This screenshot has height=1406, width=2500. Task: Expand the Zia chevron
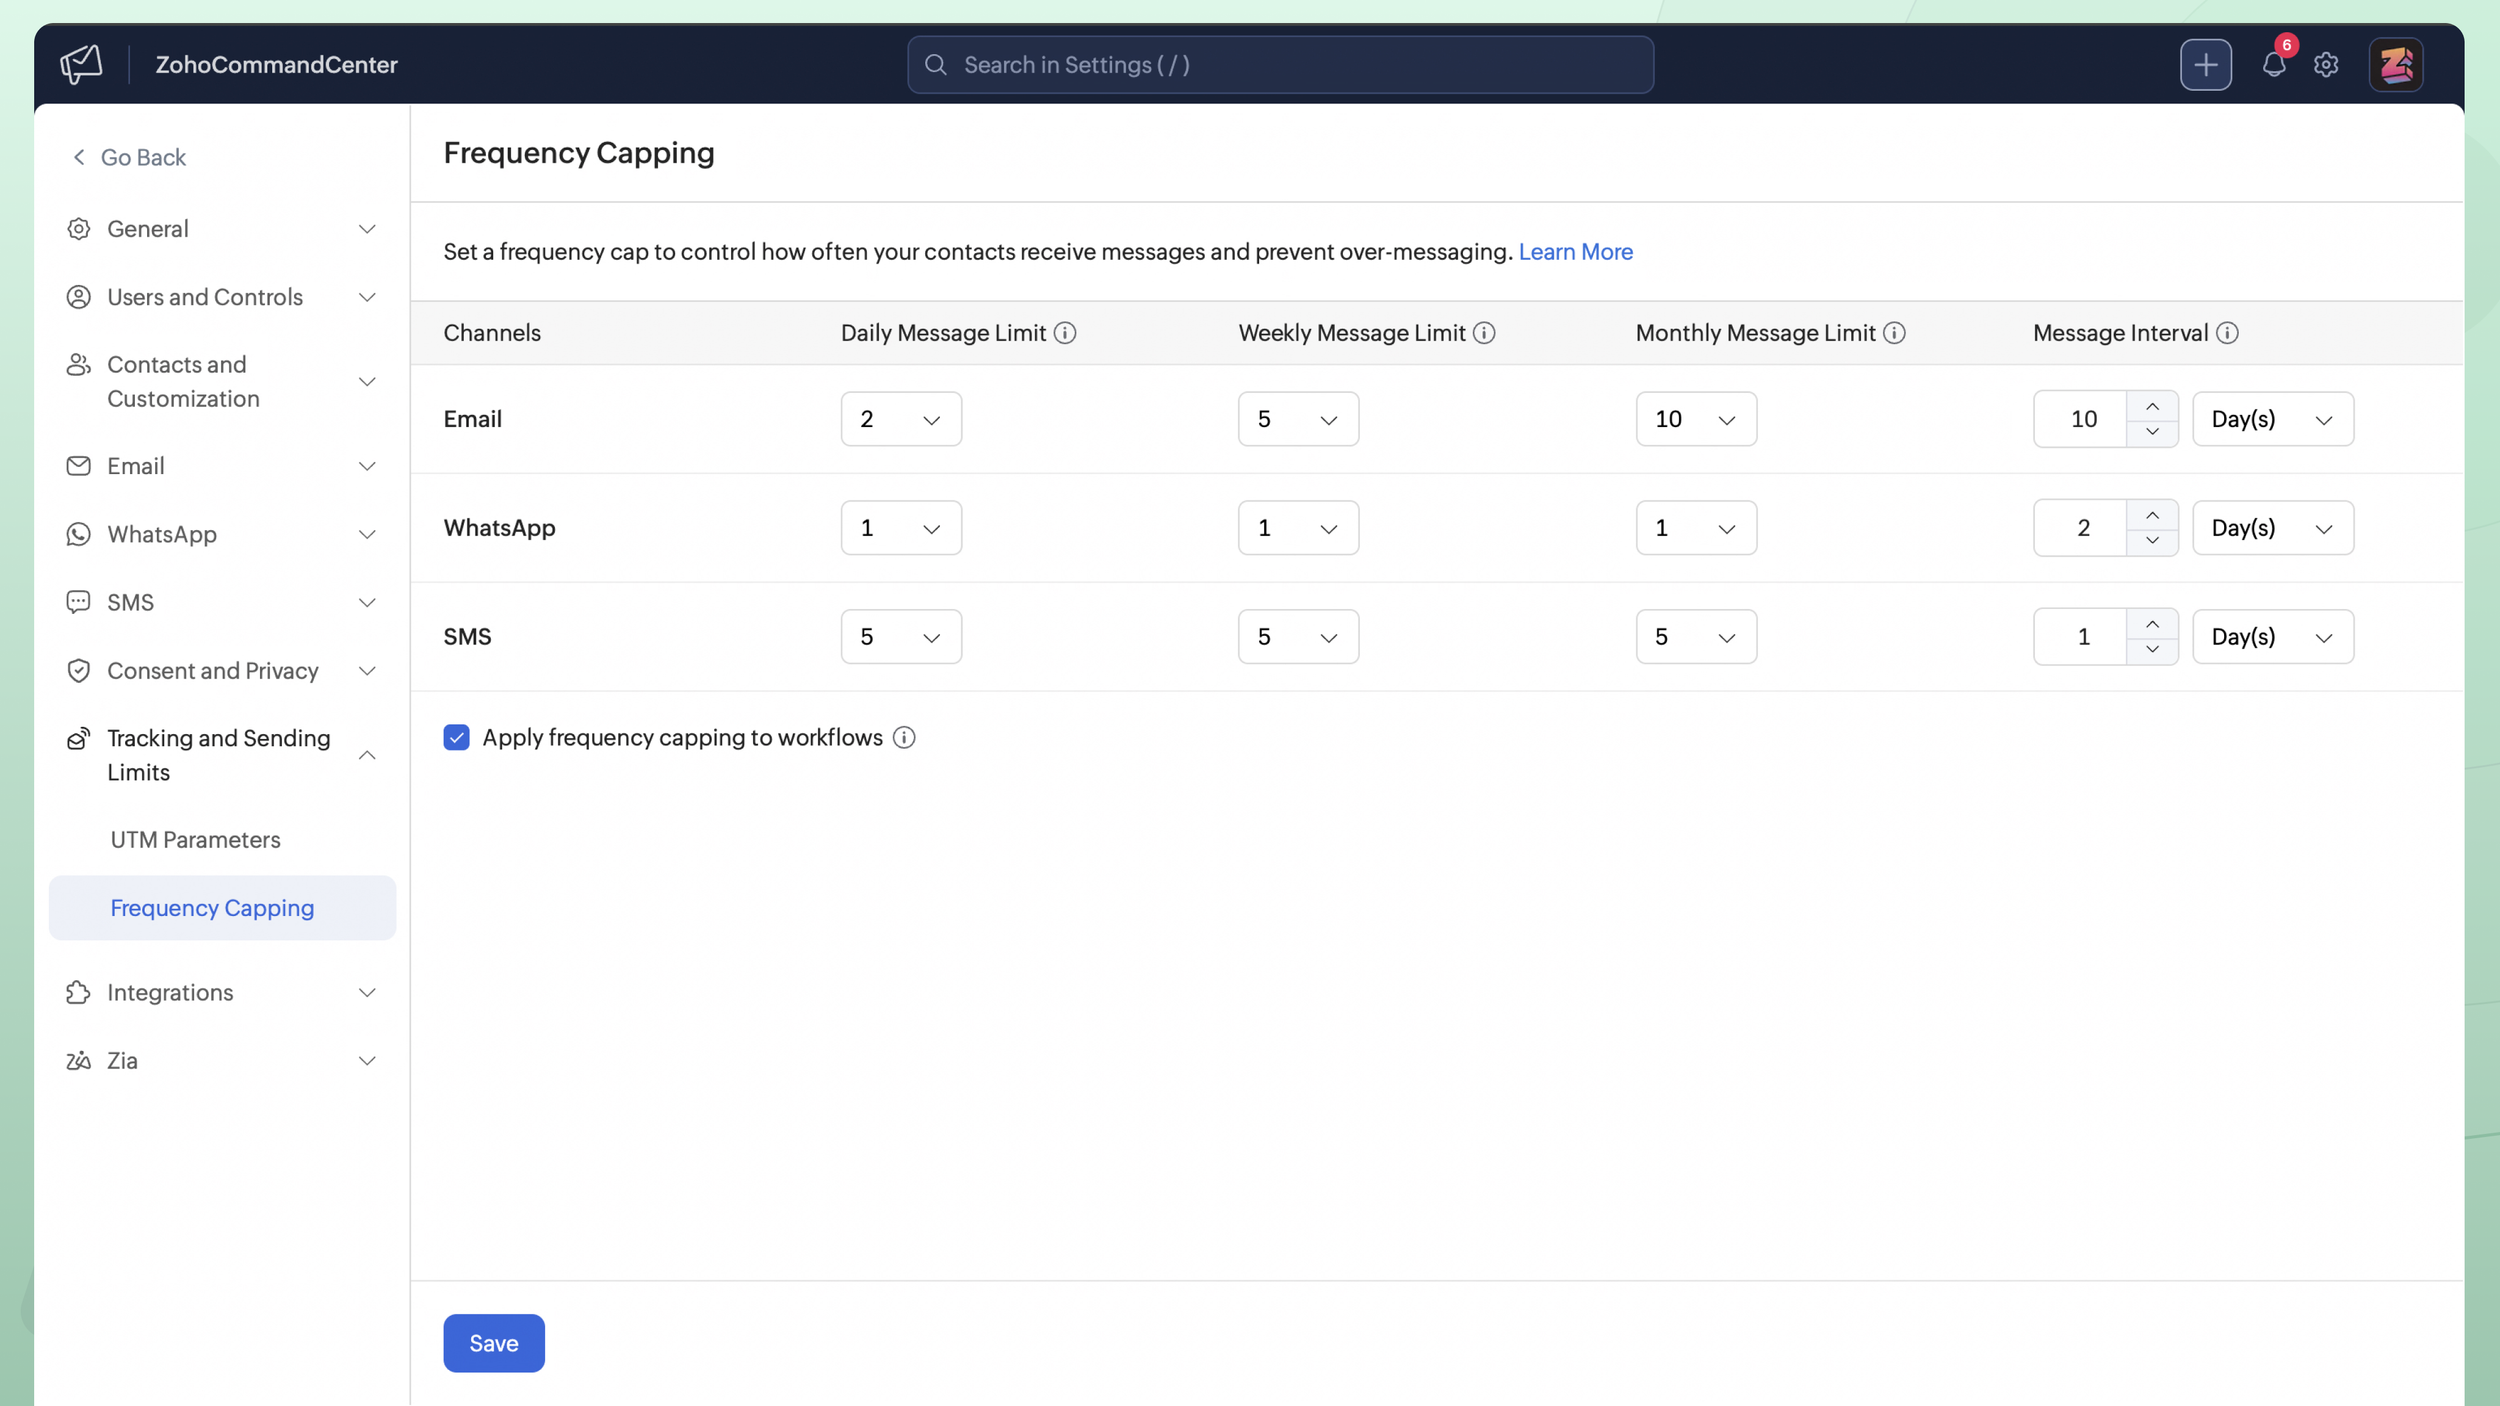point(367,1061)
